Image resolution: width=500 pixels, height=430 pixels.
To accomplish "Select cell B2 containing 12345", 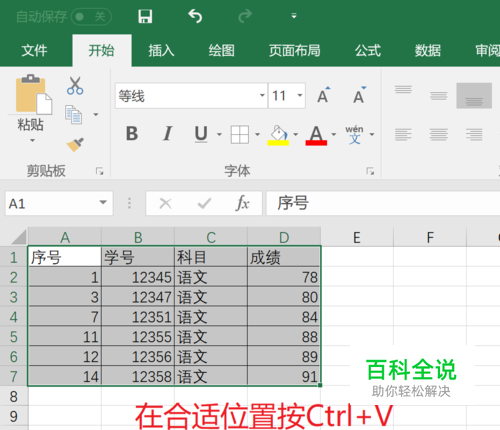I will tap(138, 277).
